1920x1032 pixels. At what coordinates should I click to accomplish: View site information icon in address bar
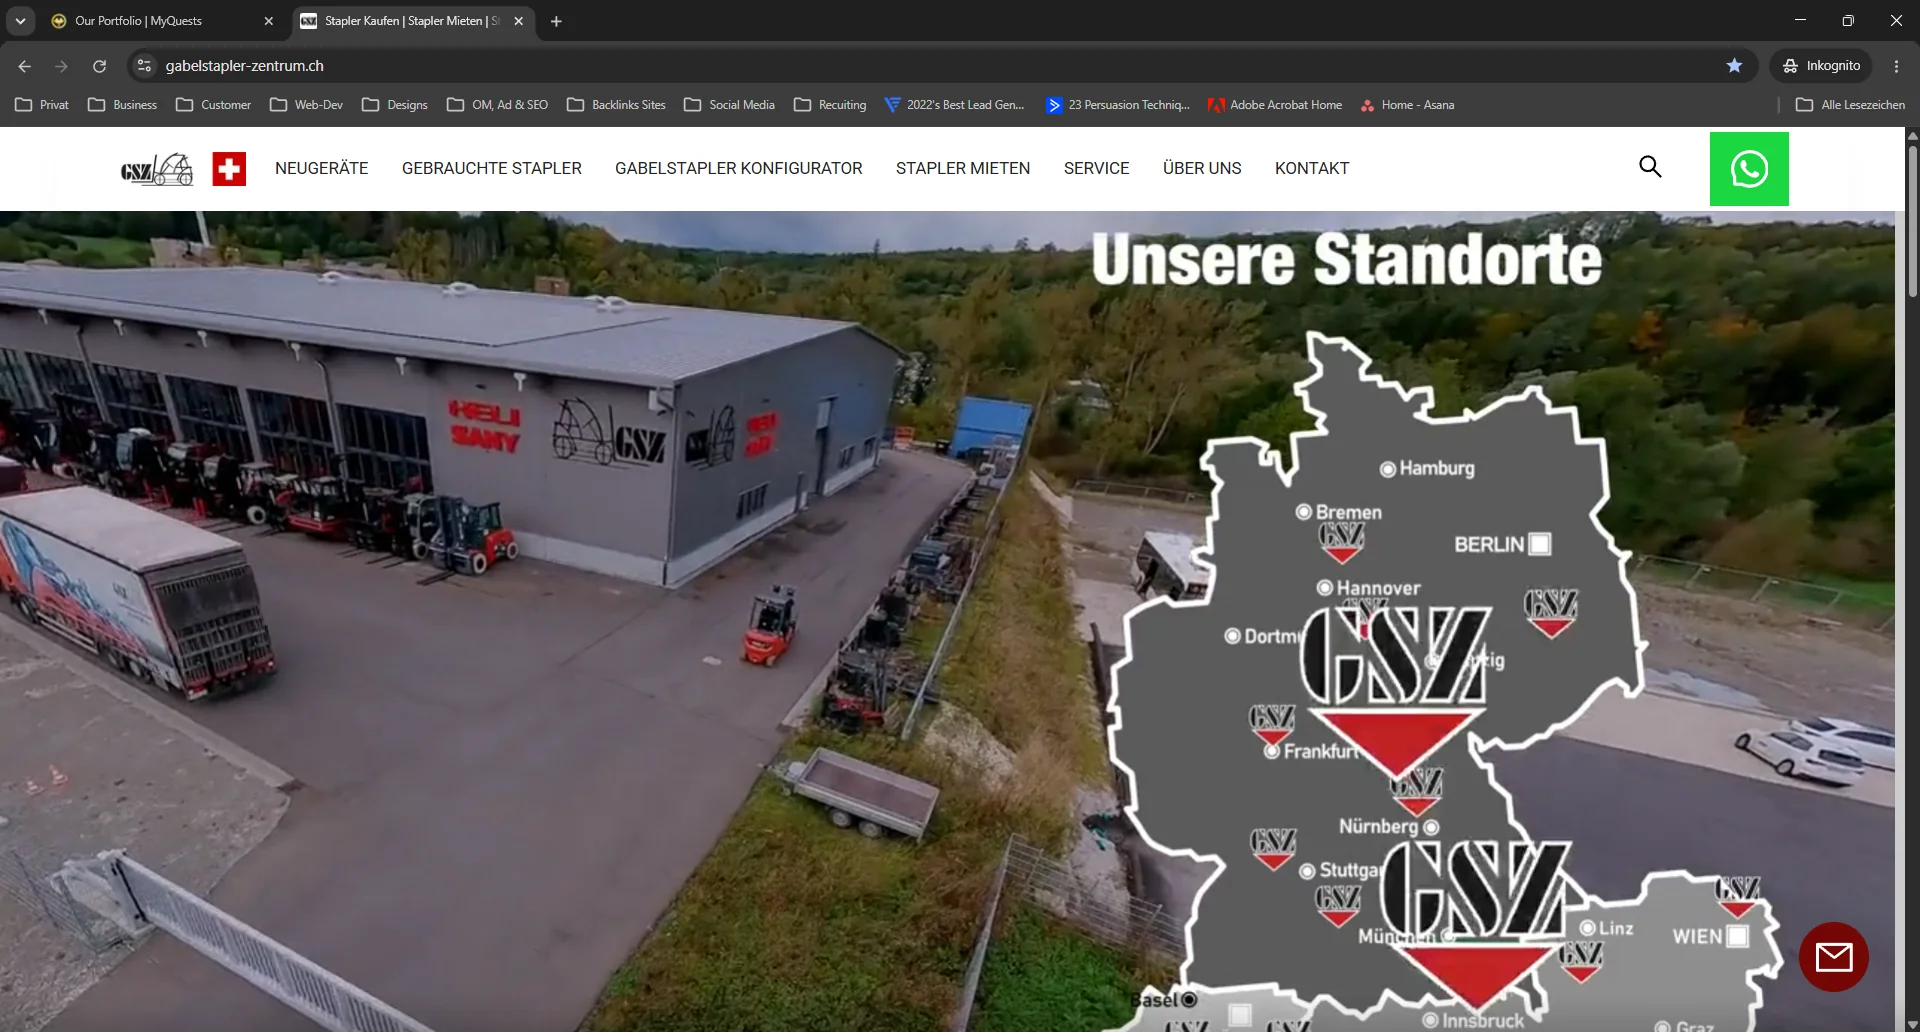click(144, 66)
